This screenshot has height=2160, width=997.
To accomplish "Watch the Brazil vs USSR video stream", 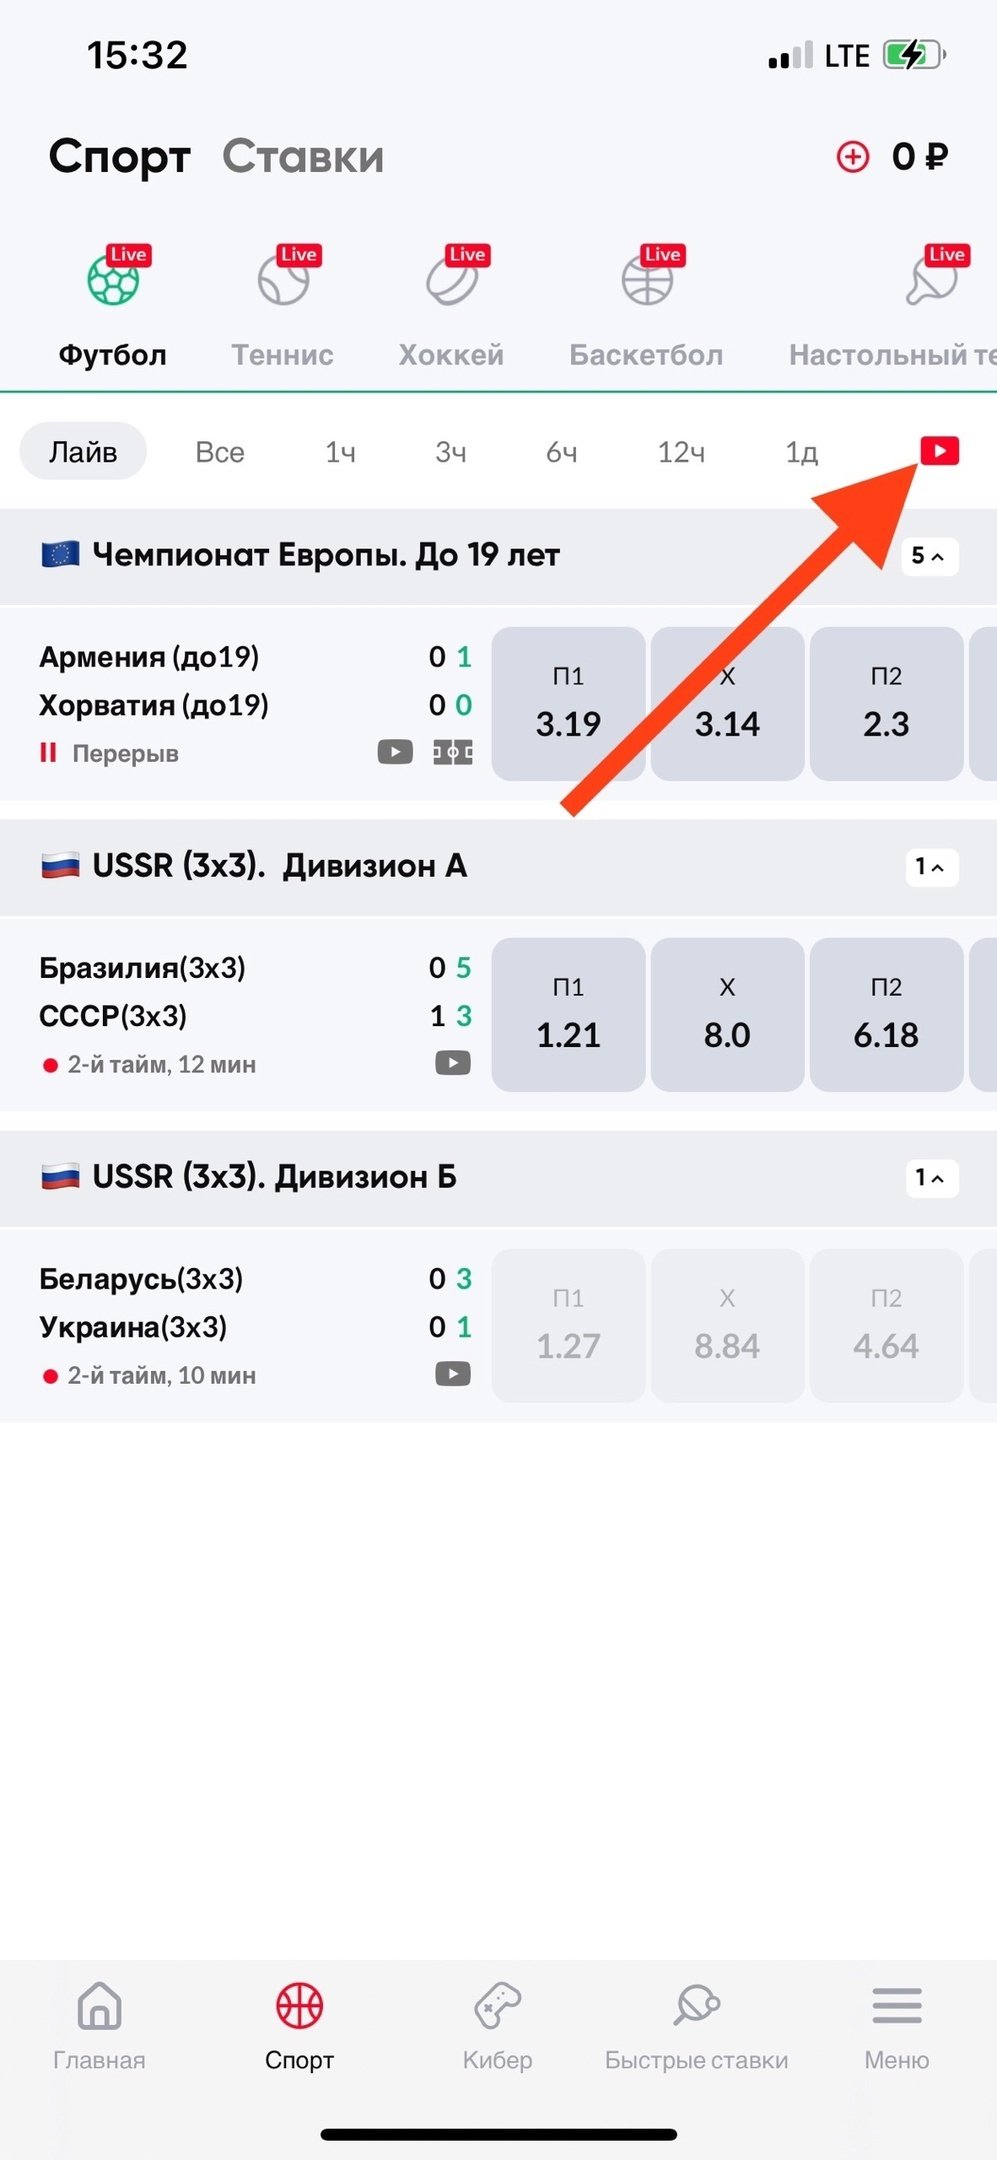I will [x=453, y=1063].
